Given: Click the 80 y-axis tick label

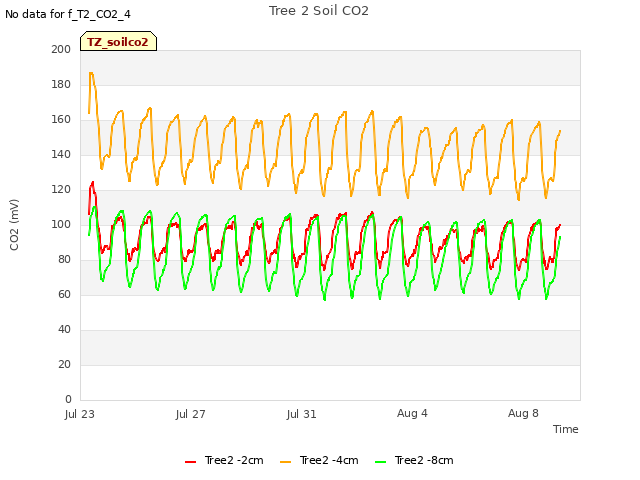Looking at the screenshot, I should (64, 260).
